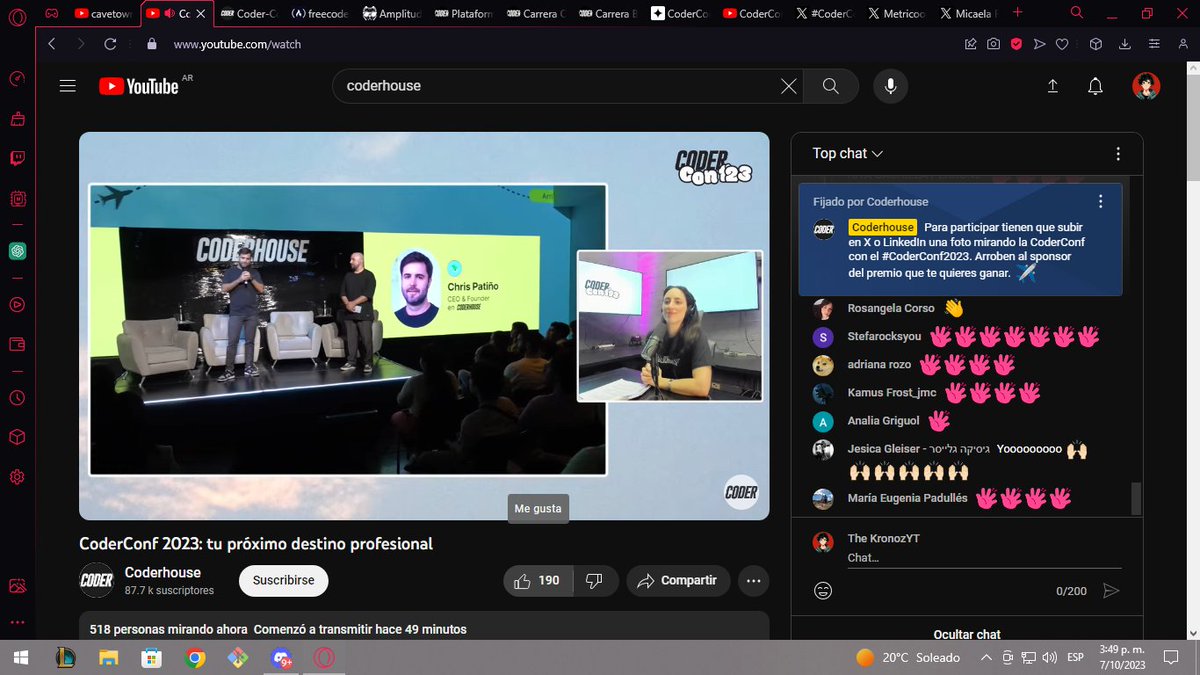
Task: Open live chat options three-dot menu
Action: click(1118, 154)
